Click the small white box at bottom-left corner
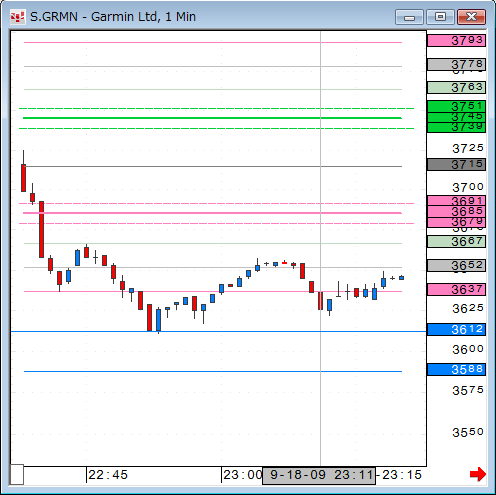Viewport: 496px width, 495px height. click(17, 474)
